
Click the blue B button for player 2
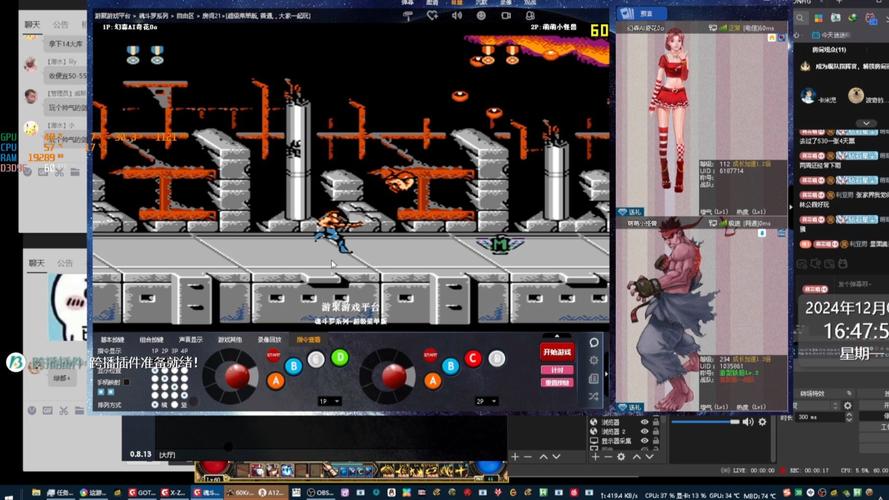tap(450, 366)
